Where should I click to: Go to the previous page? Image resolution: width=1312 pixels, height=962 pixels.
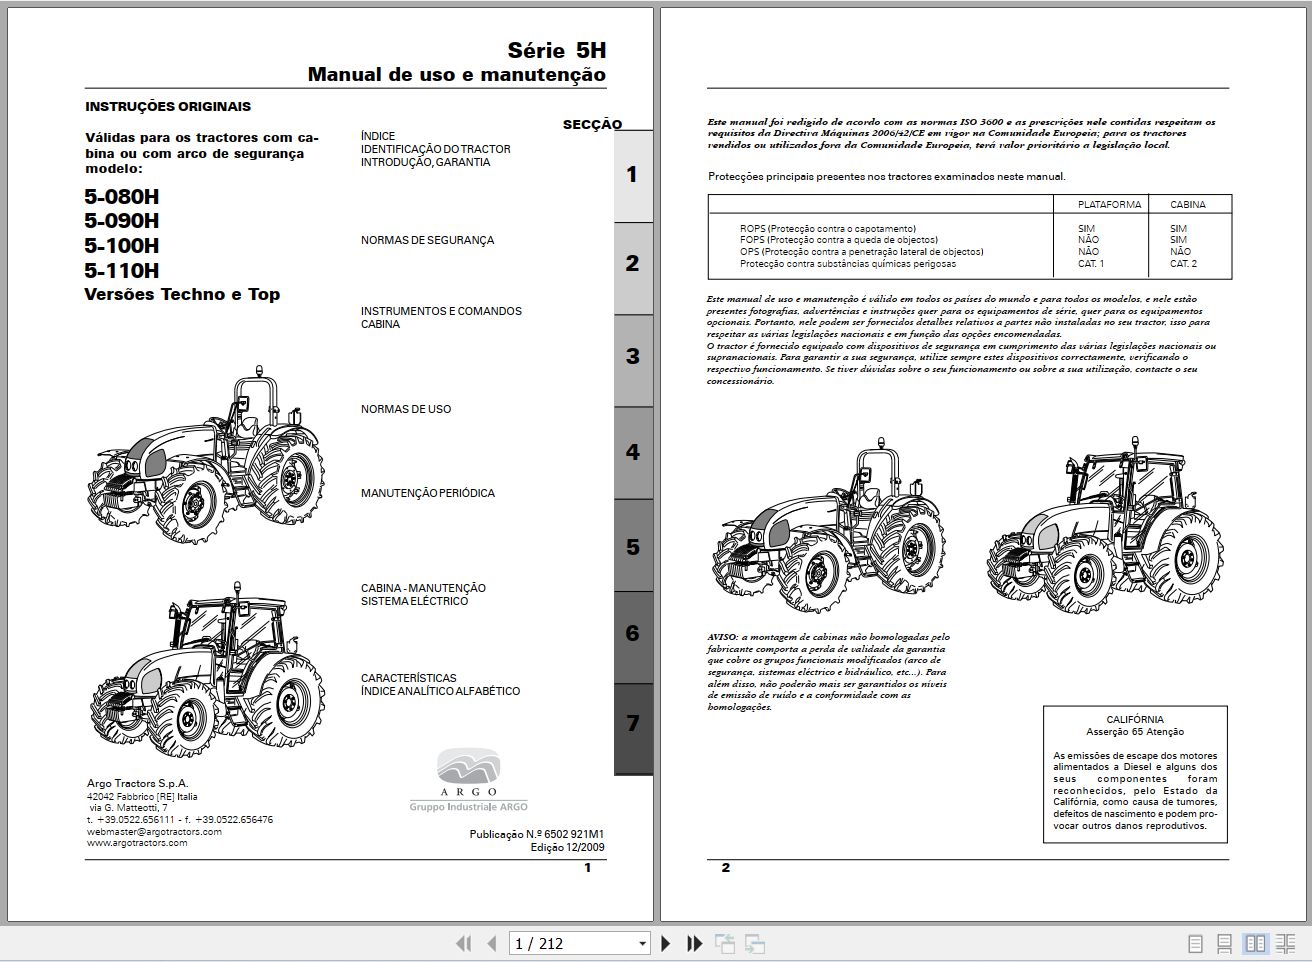[491, 943]
